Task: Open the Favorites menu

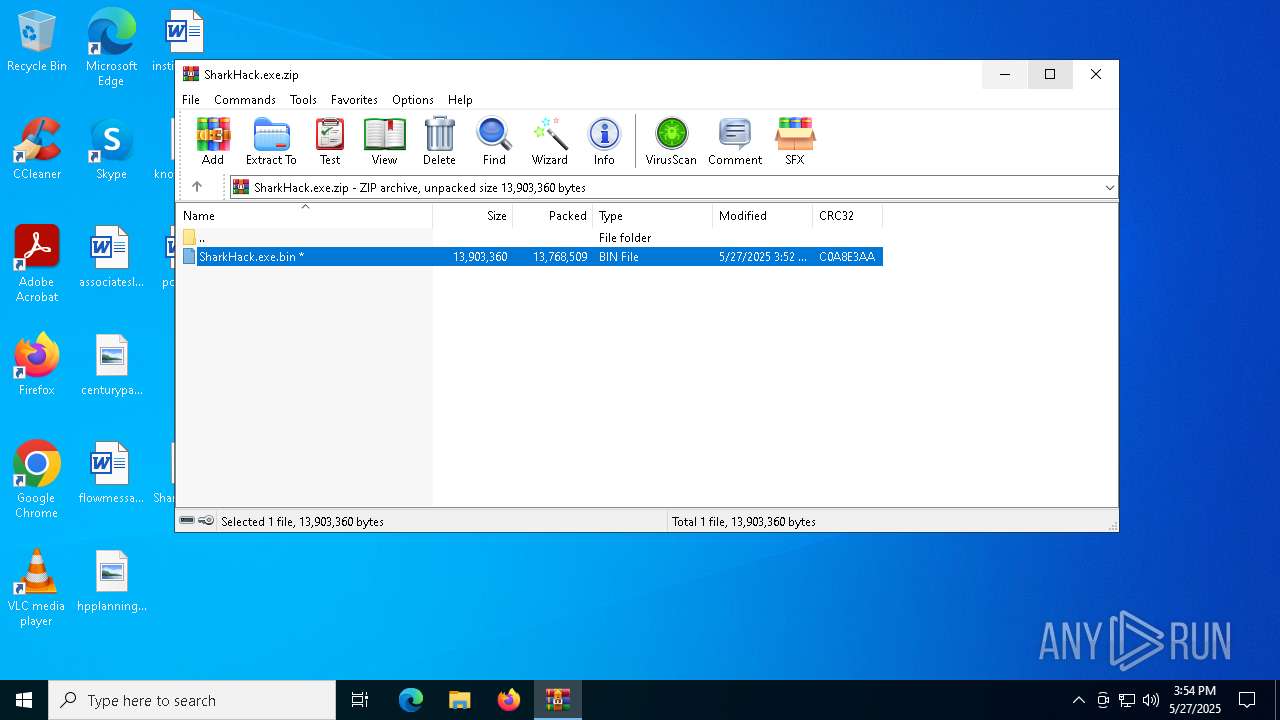Action: (354, 100)
